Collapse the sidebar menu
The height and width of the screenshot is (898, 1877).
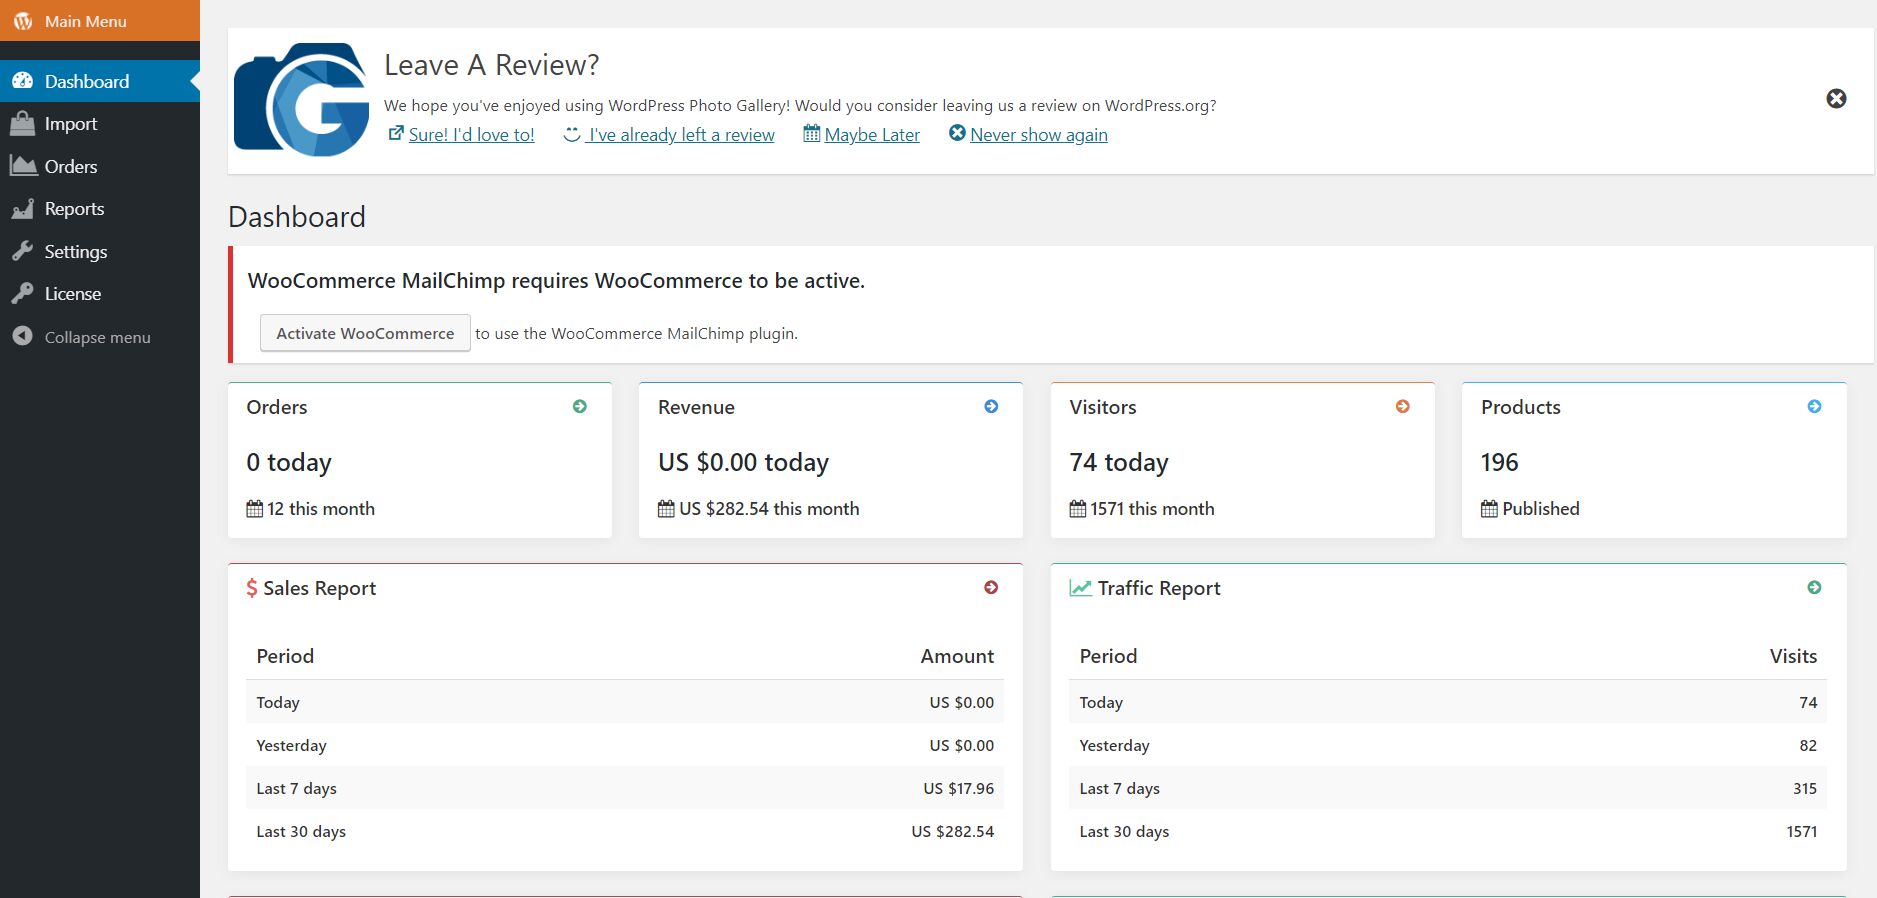click(x=96, y=338)
